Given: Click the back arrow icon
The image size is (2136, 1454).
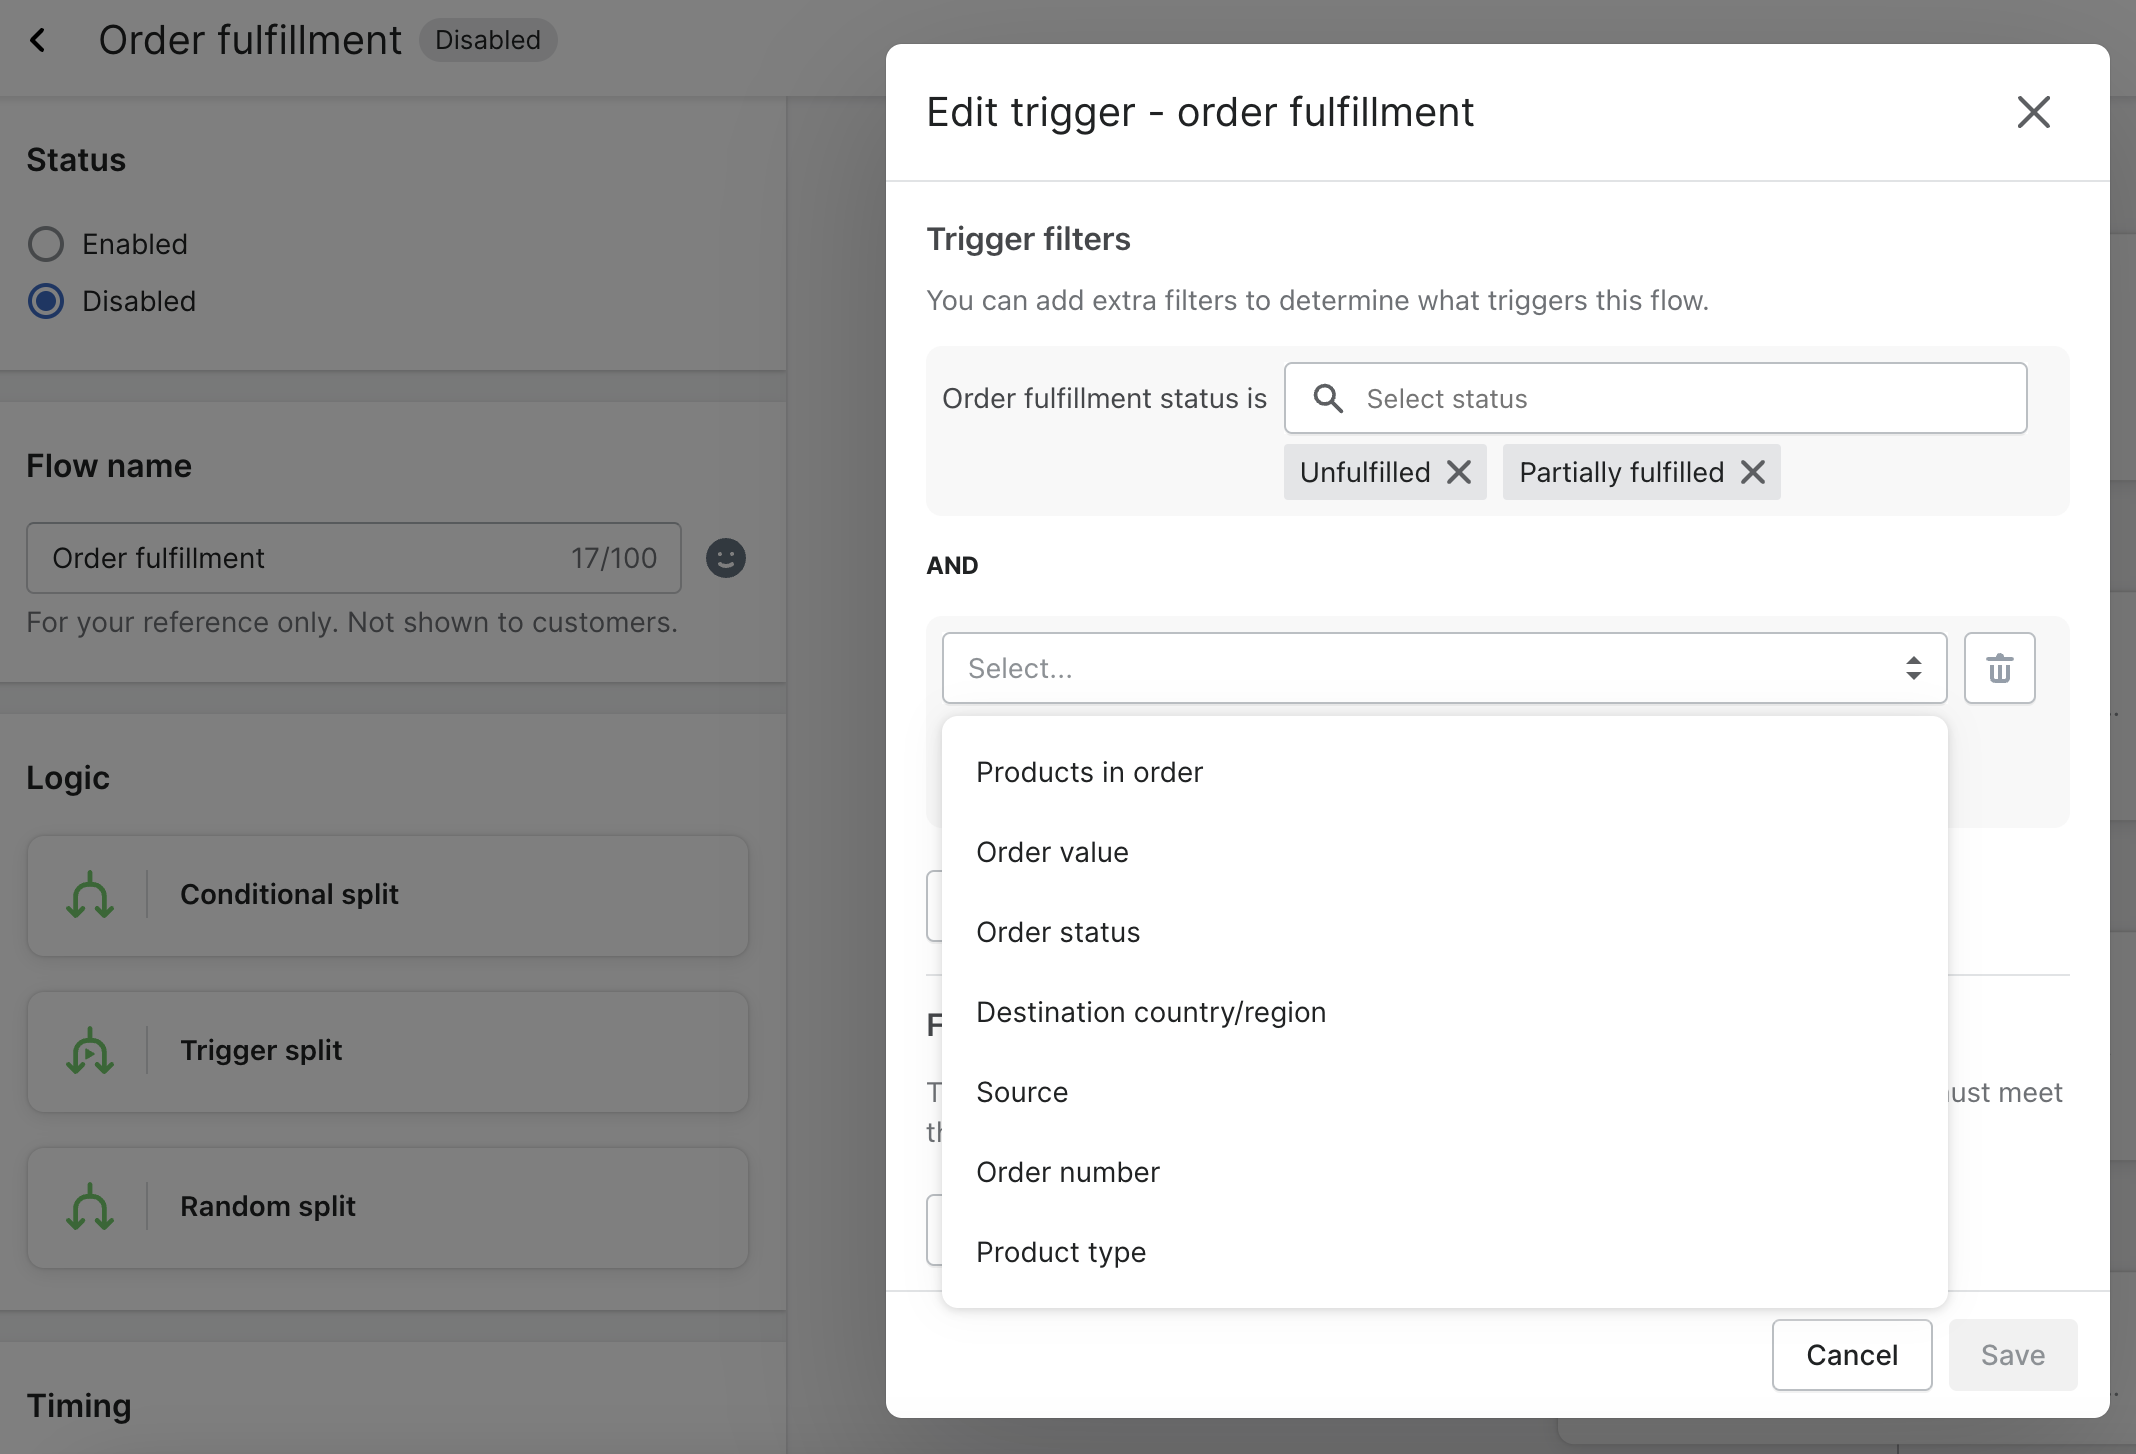Looking at the screenshot, I should (x=38, y=40).
